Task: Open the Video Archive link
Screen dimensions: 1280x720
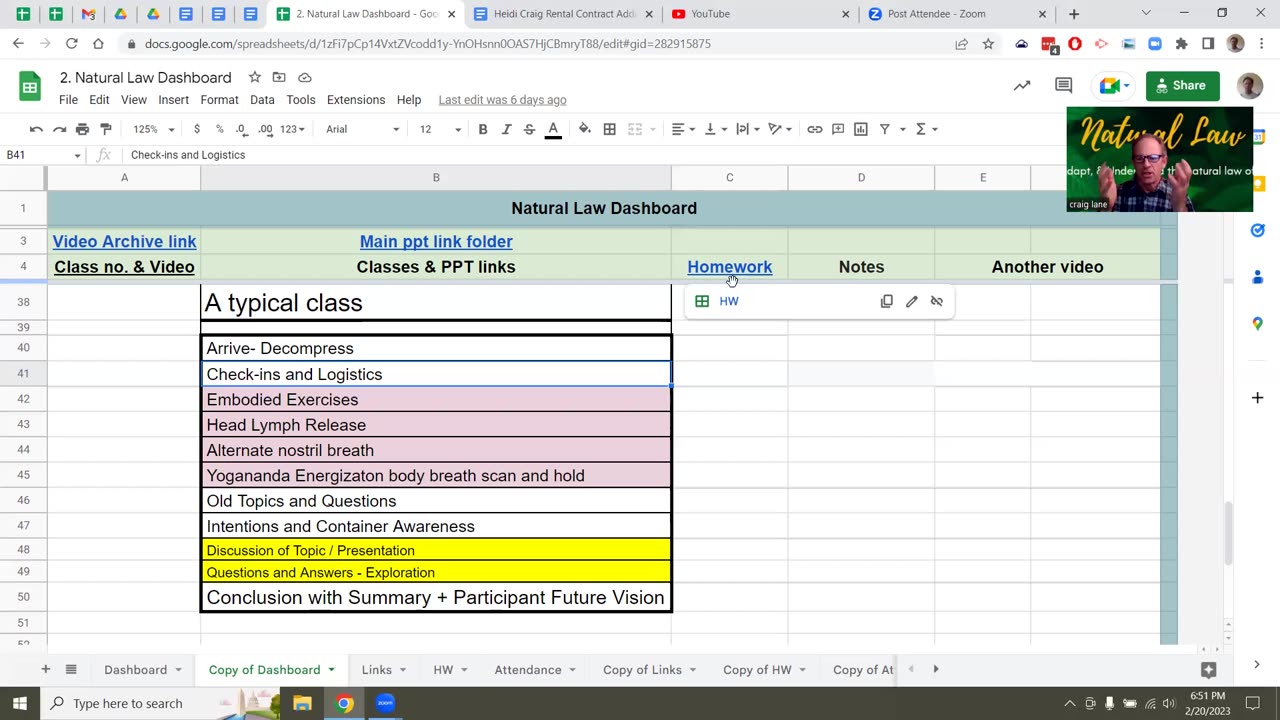Action: click(124, 242)
